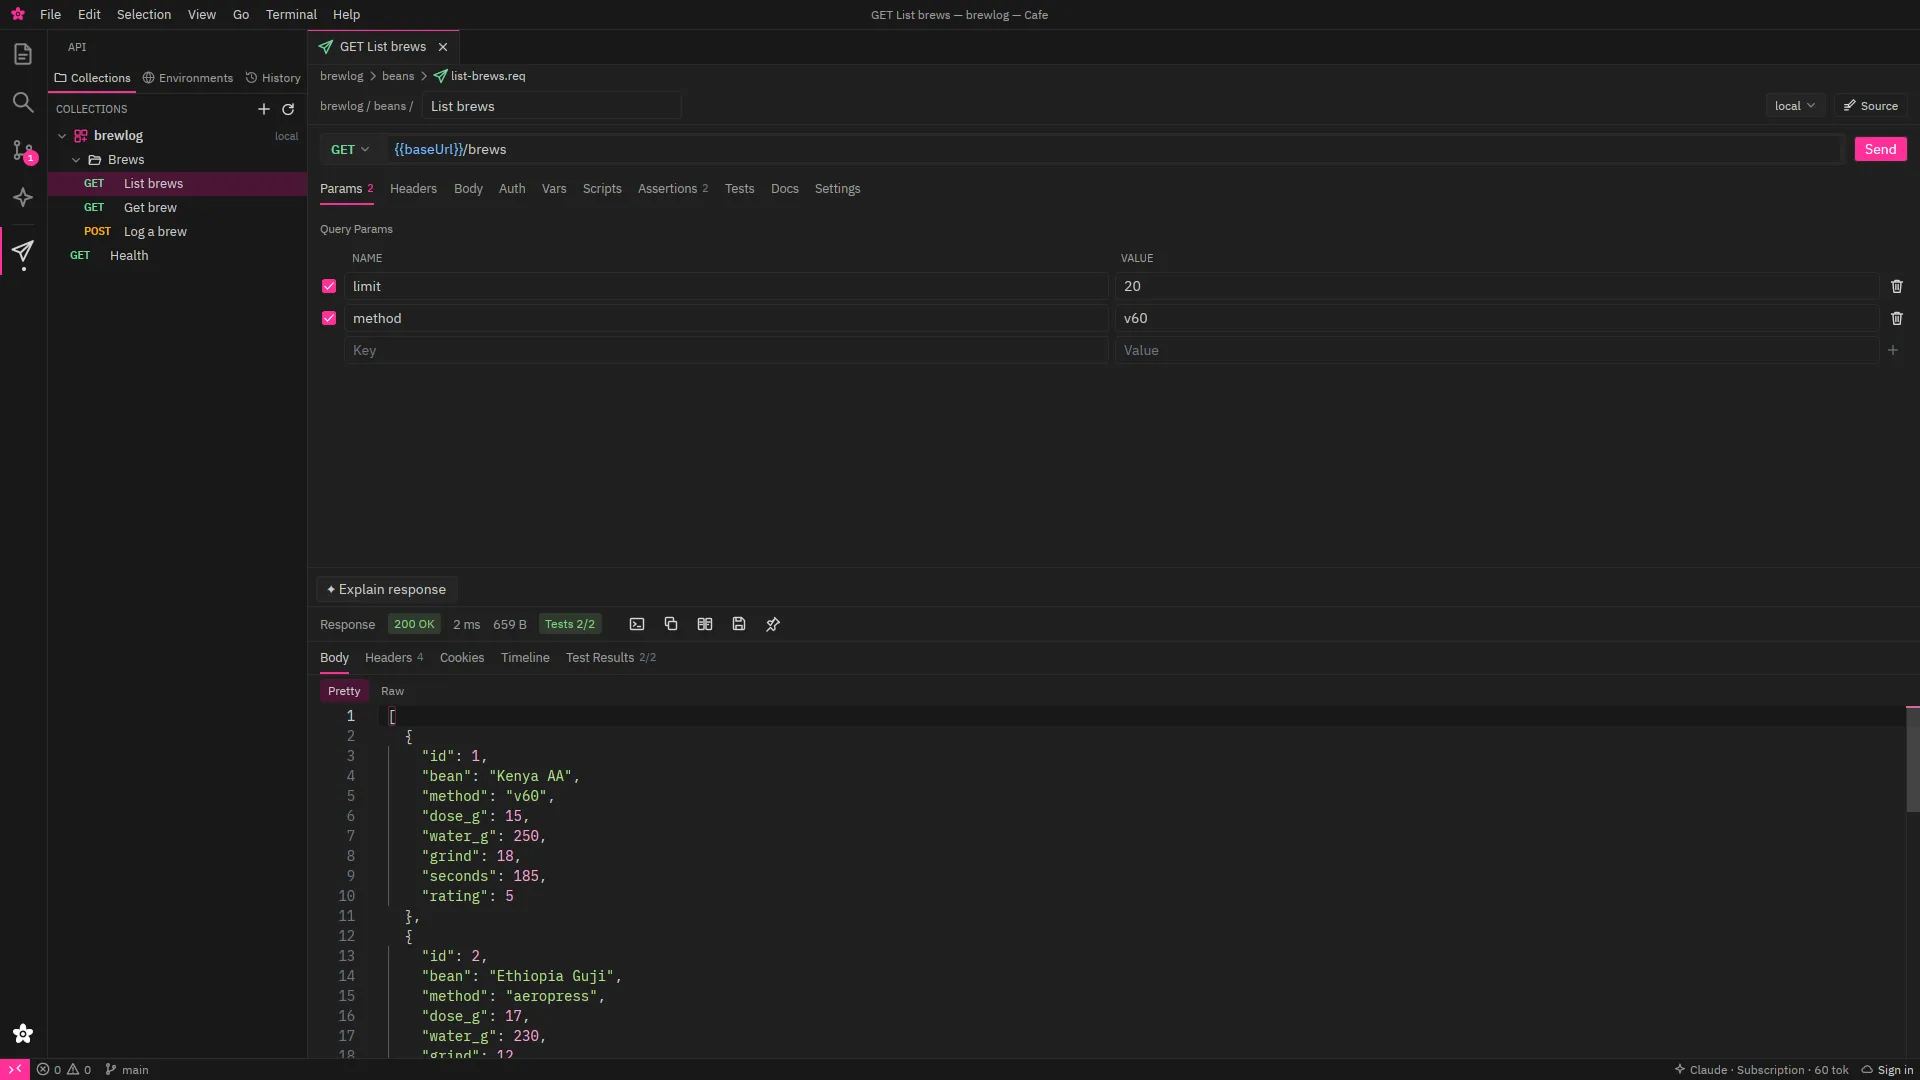Screen dimensions: 1920x1080
Task: Refresh the collections list
Action: [x=288, y=109]
